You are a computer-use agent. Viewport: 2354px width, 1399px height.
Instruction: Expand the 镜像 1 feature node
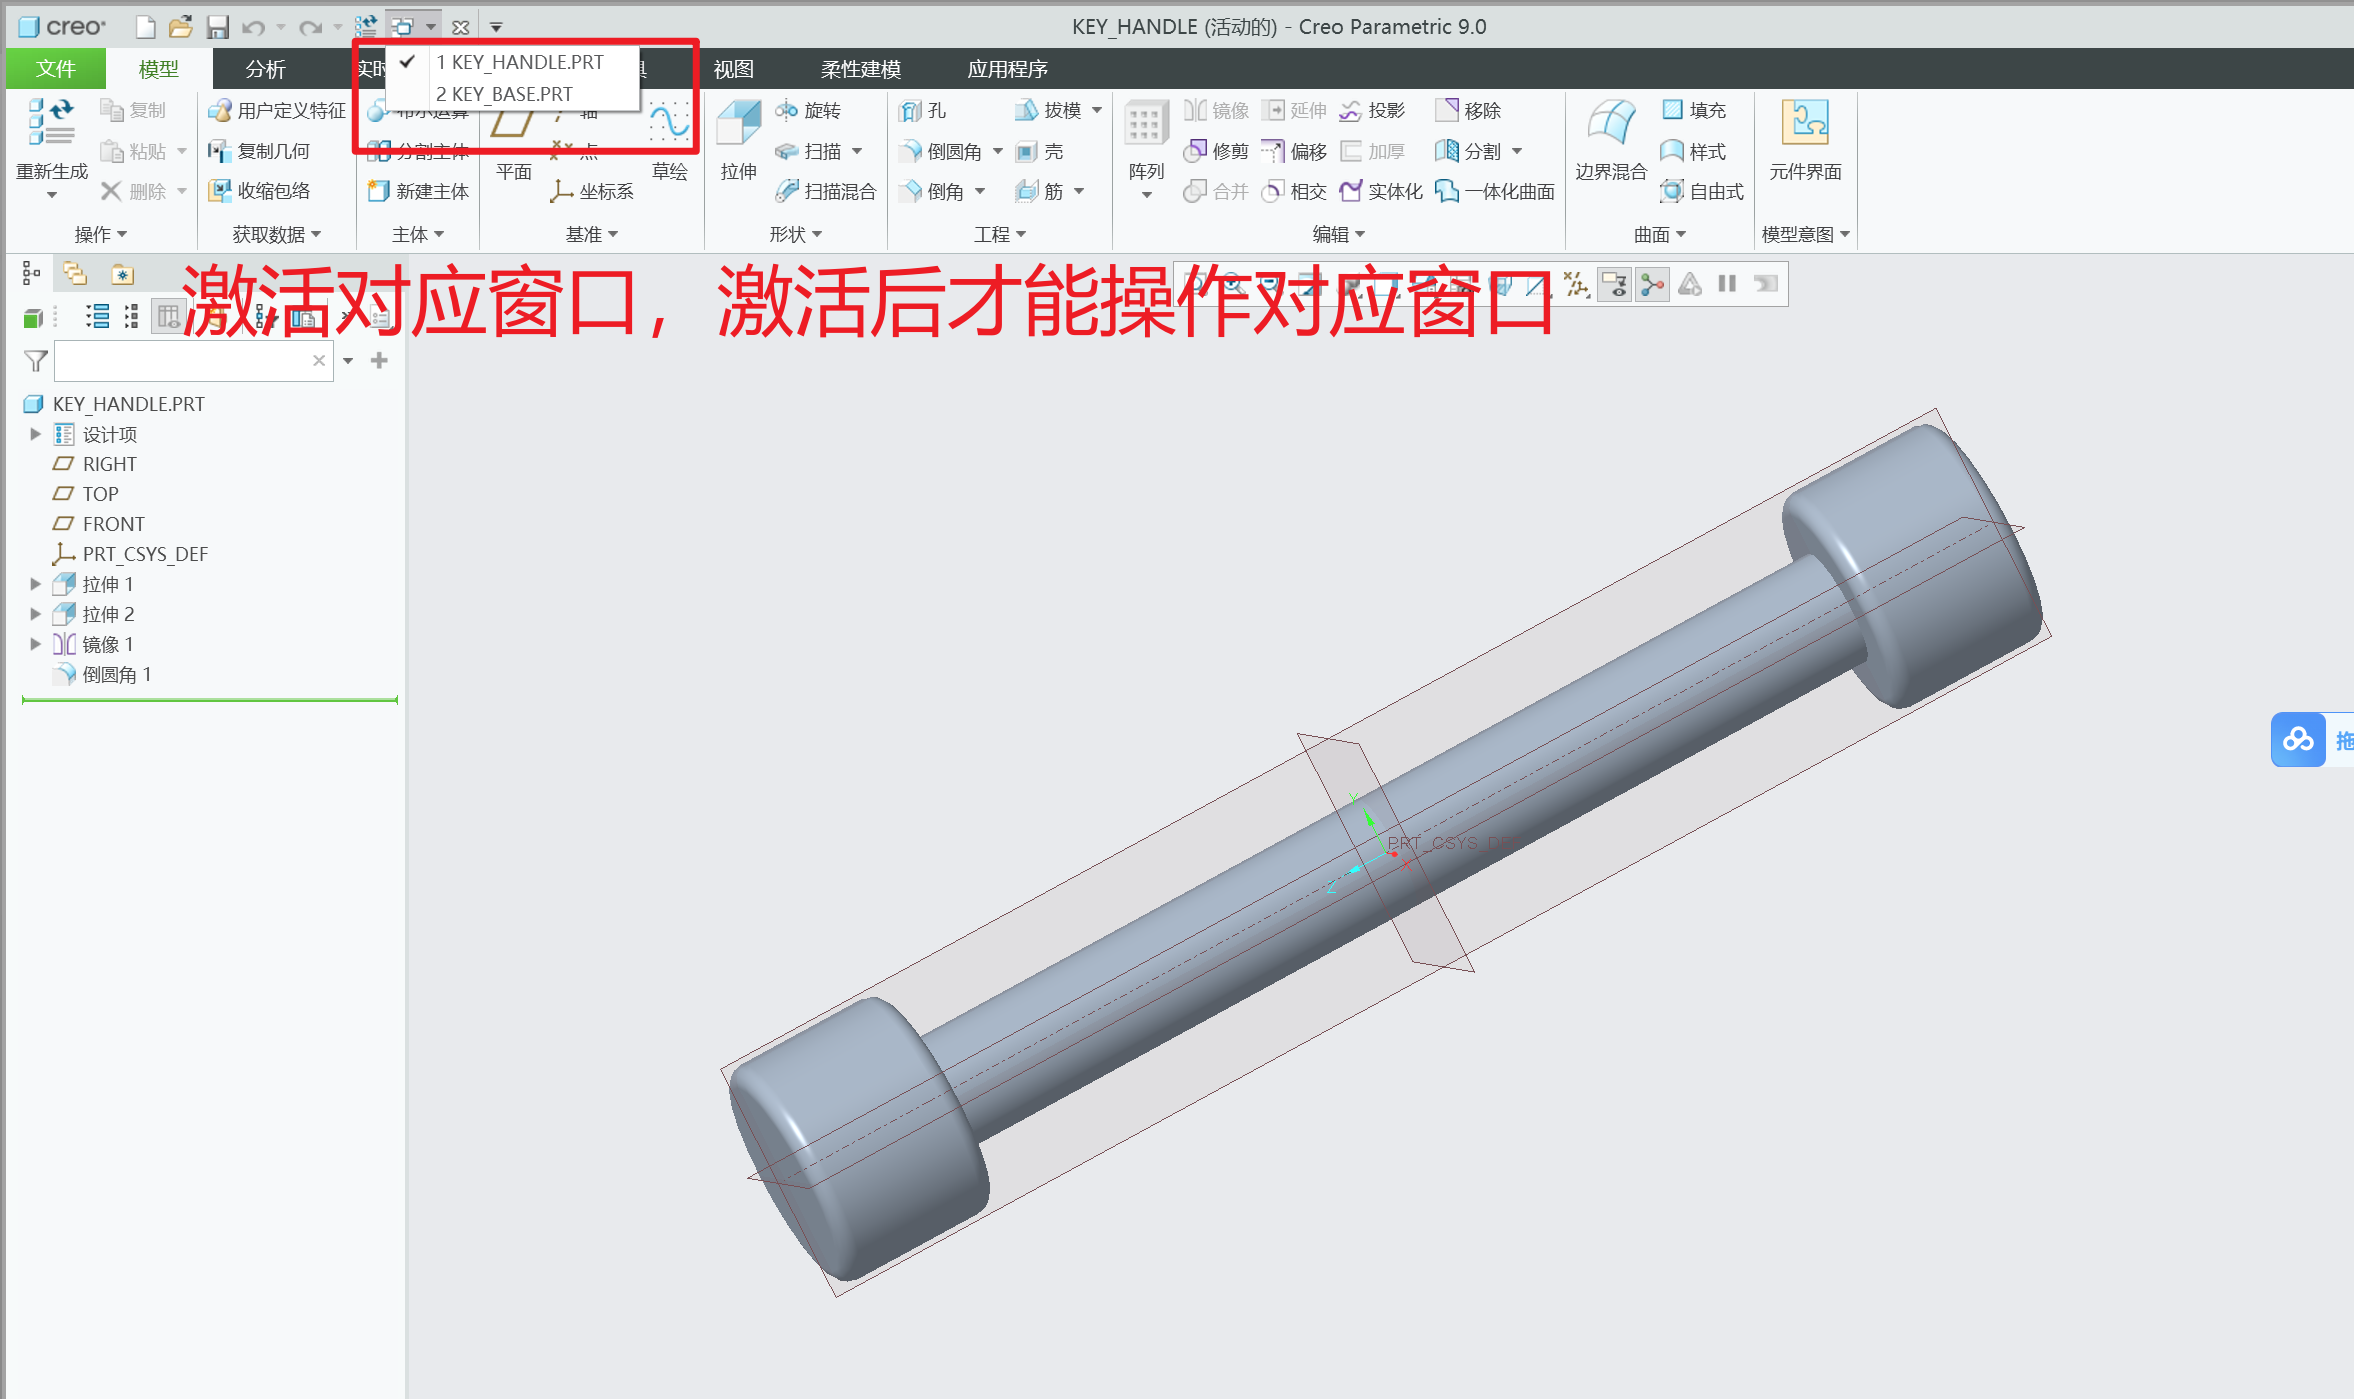coord(35,644)
